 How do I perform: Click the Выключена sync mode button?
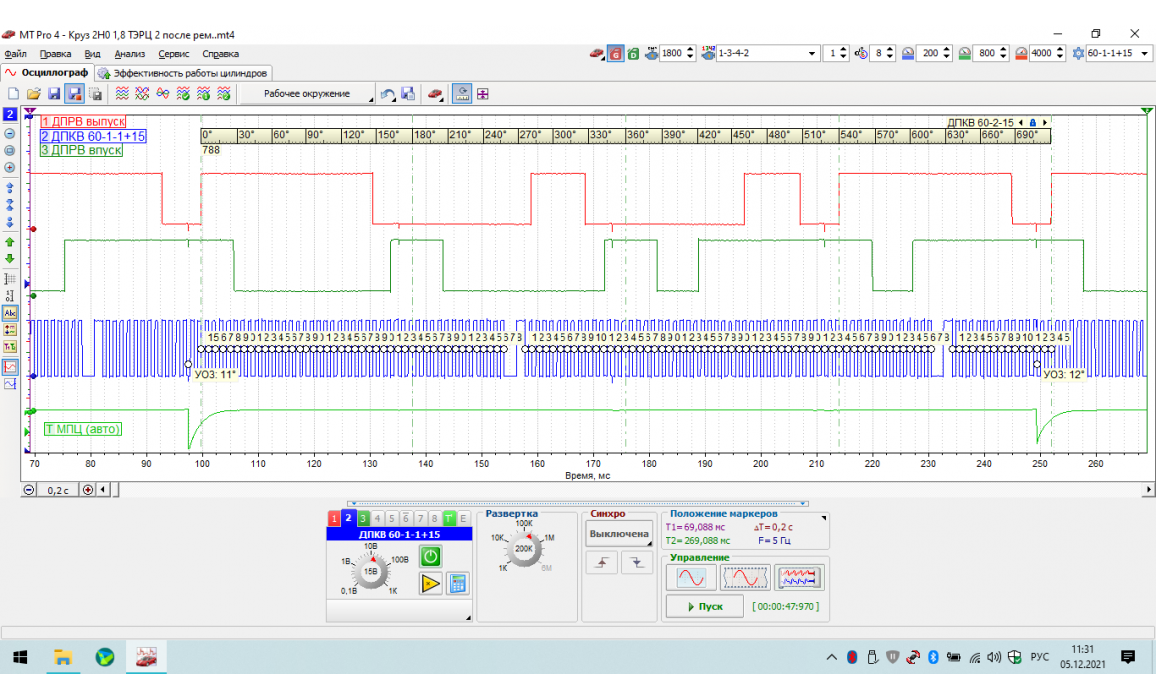click(618, 534)
